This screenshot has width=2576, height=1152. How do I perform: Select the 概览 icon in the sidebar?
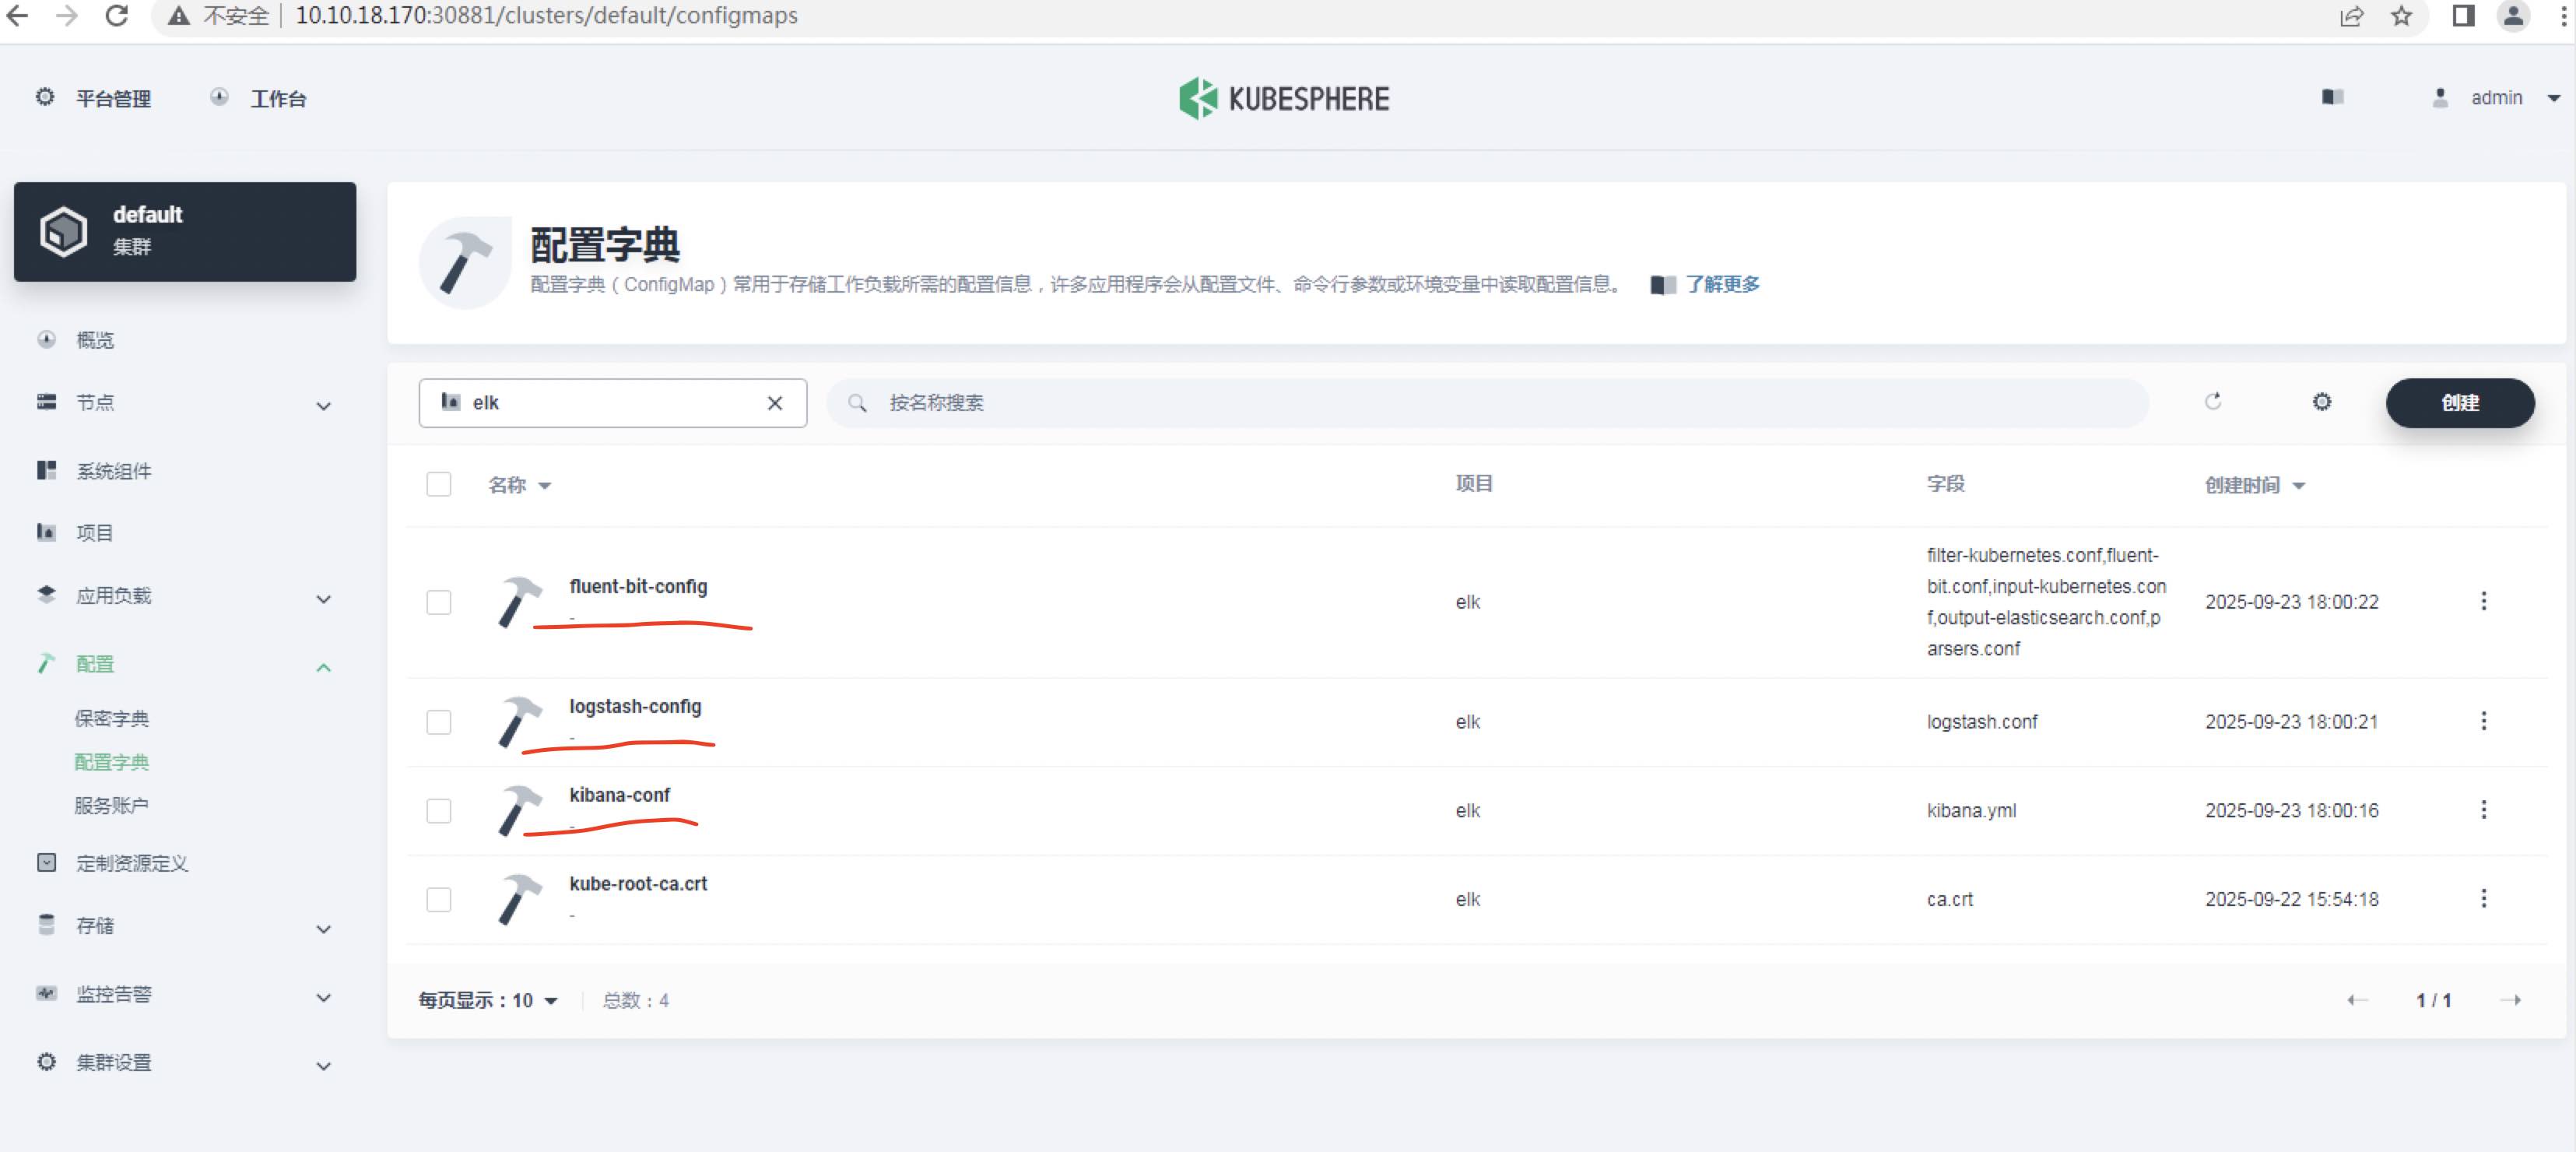click(x=46, y=339)
